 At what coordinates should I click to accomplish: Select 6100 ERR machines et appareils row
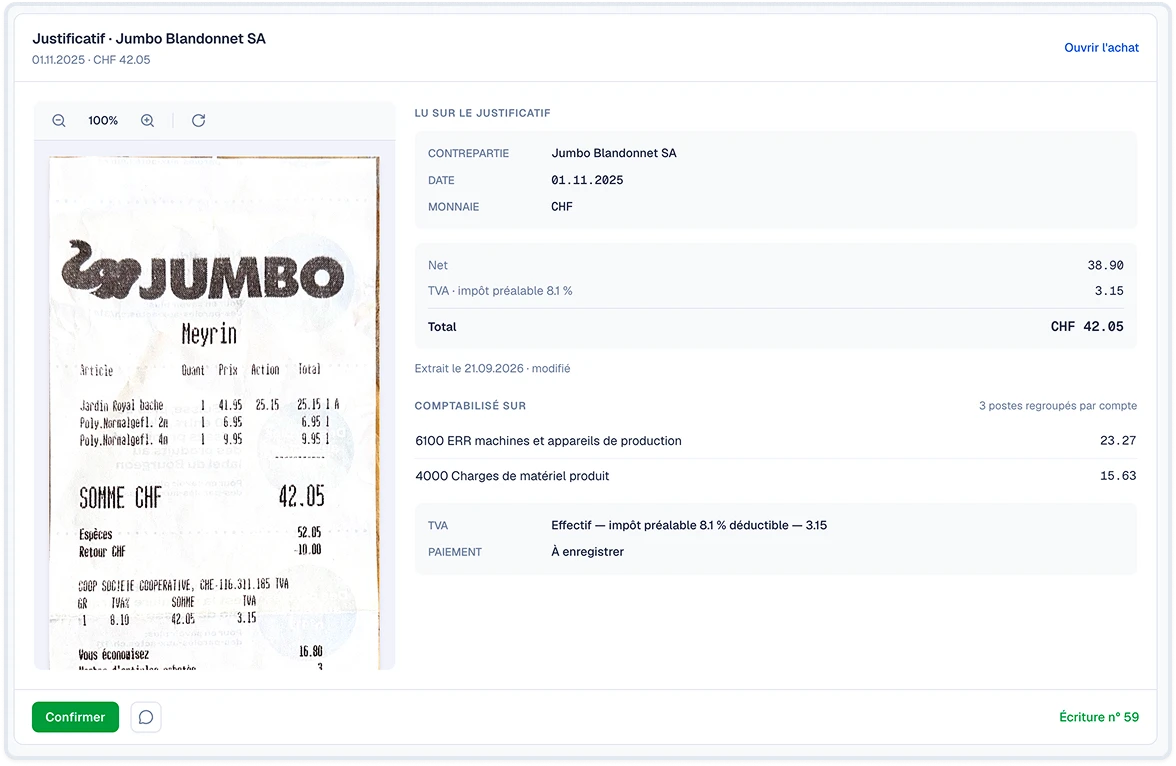click(776, 441)
